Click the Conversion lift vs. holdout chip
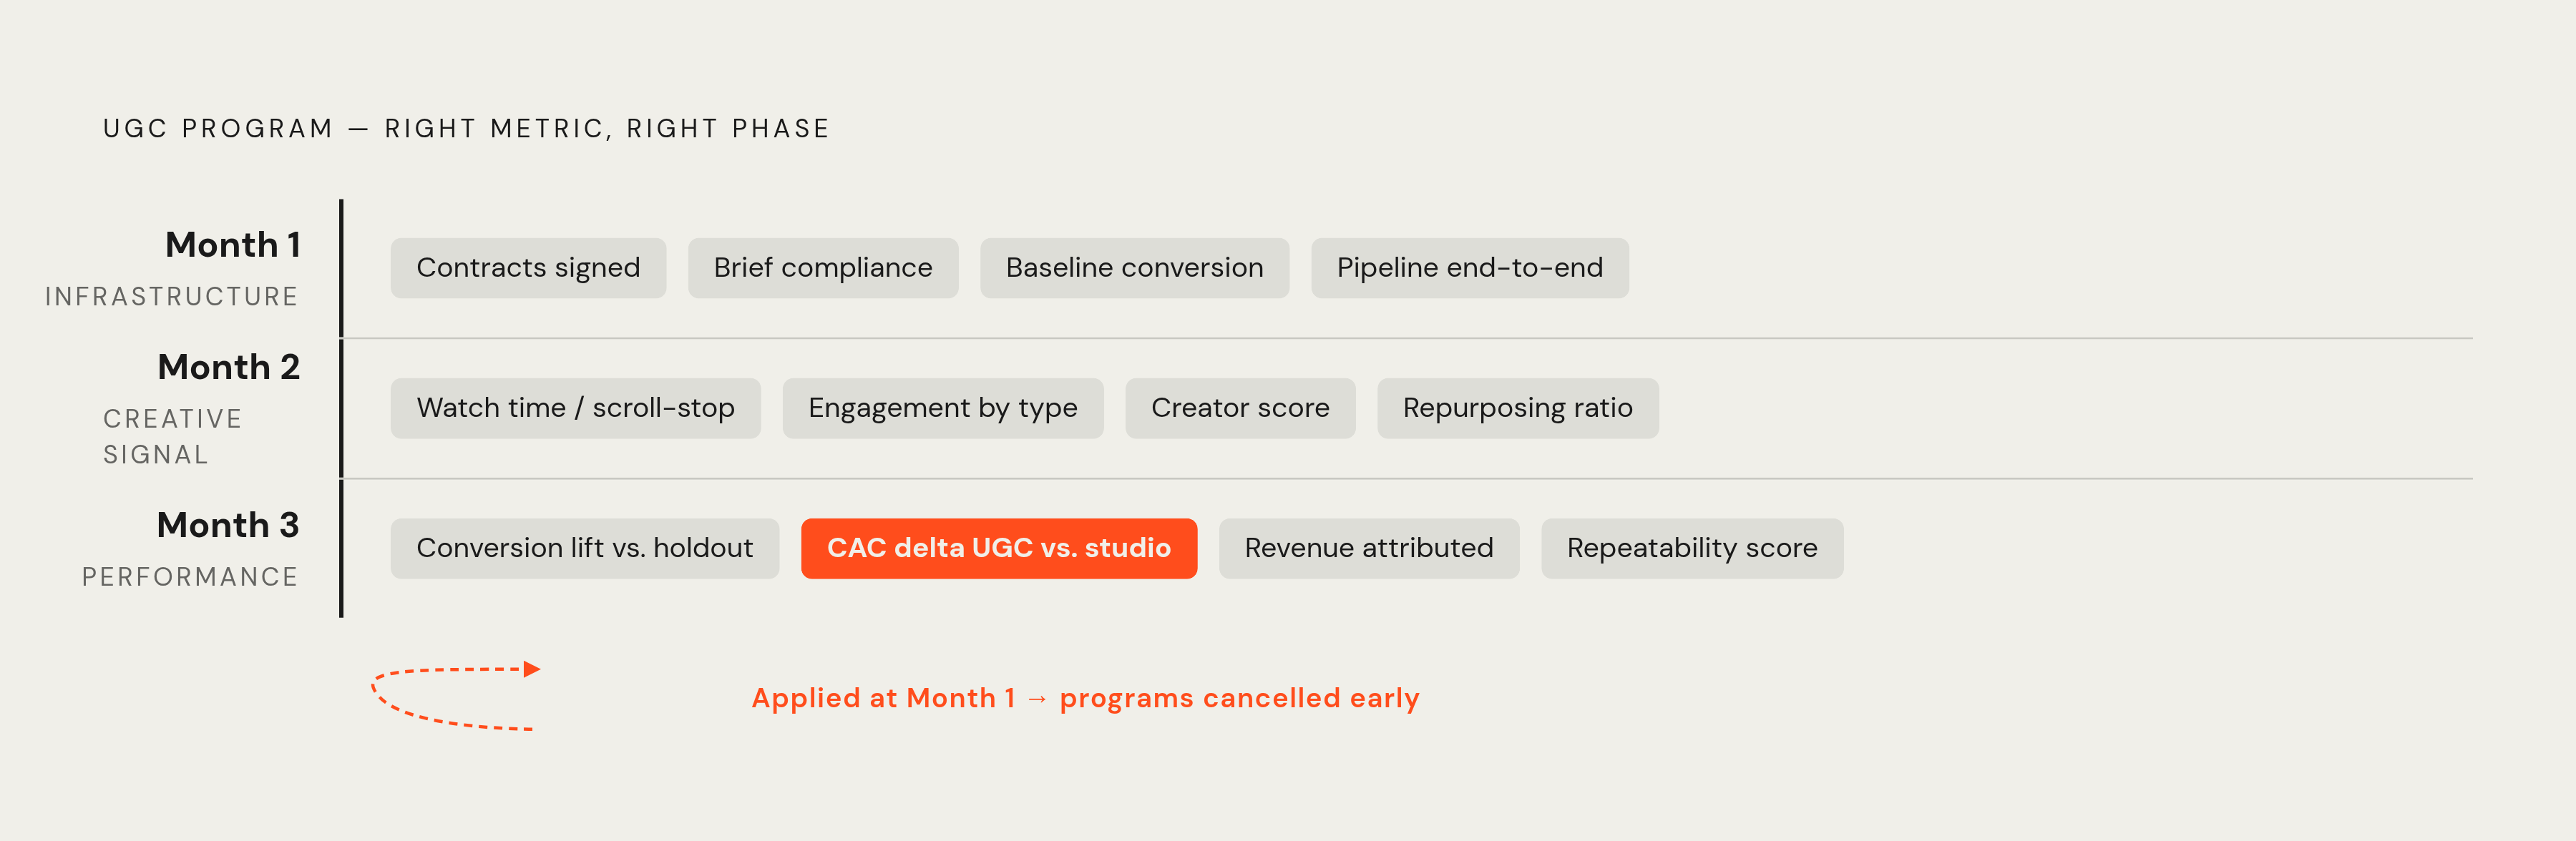 point(584,548)
